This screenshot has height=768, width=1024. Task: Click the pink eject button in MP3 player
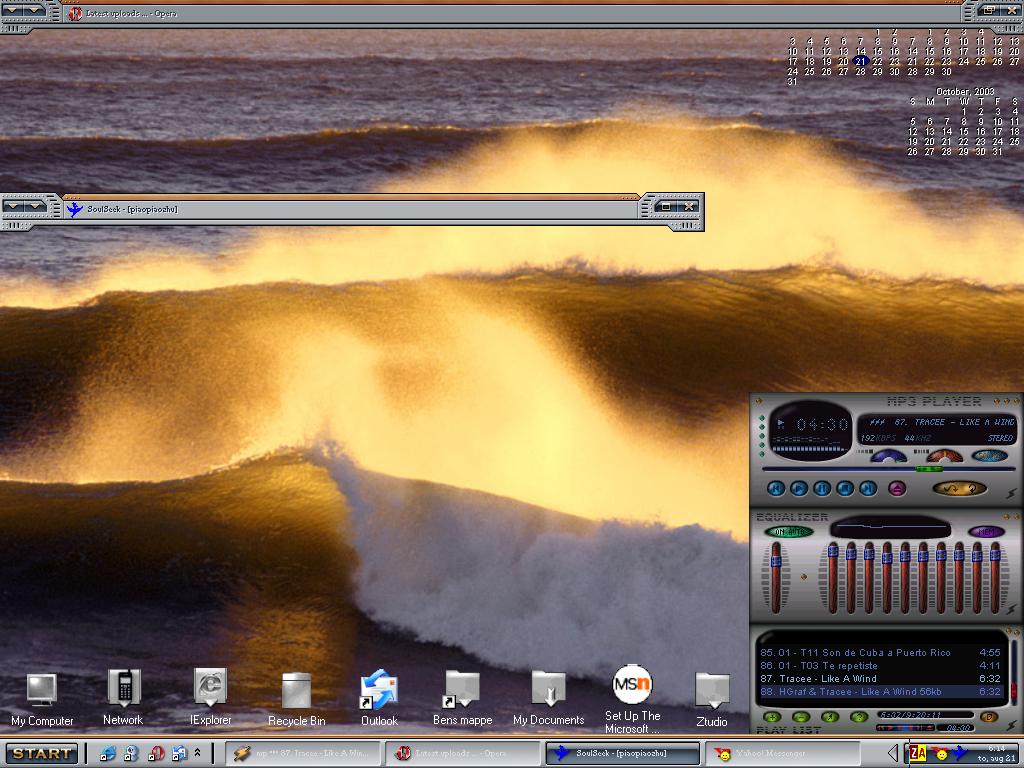point(897,488)
